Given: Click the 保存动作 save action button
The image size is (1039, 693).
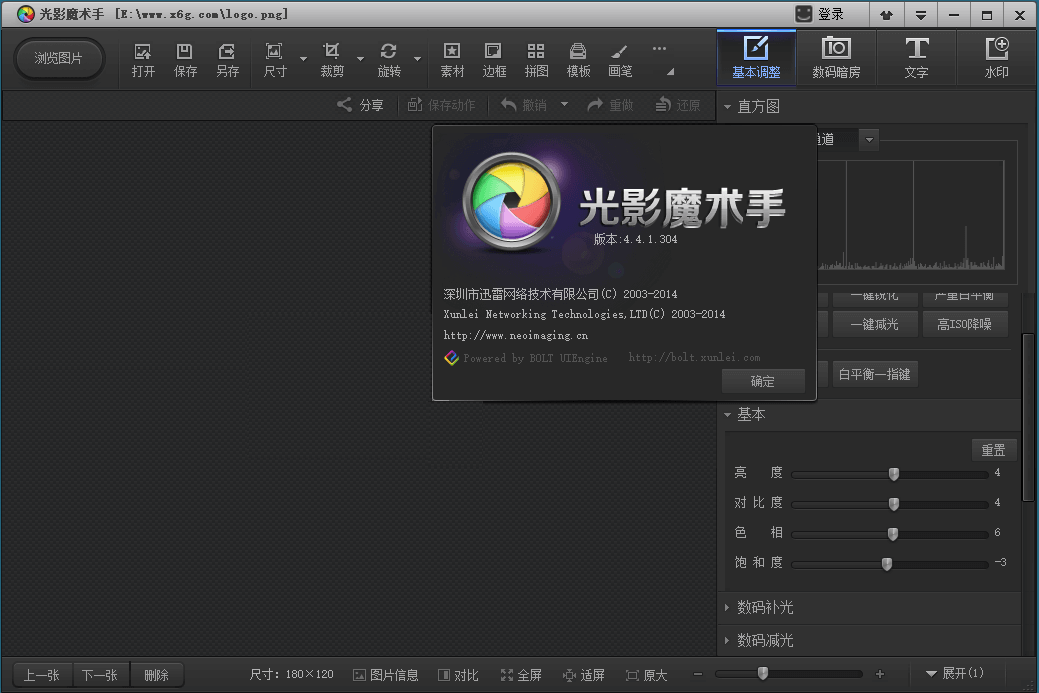Looking at the screenshot, I should (441, 105).
